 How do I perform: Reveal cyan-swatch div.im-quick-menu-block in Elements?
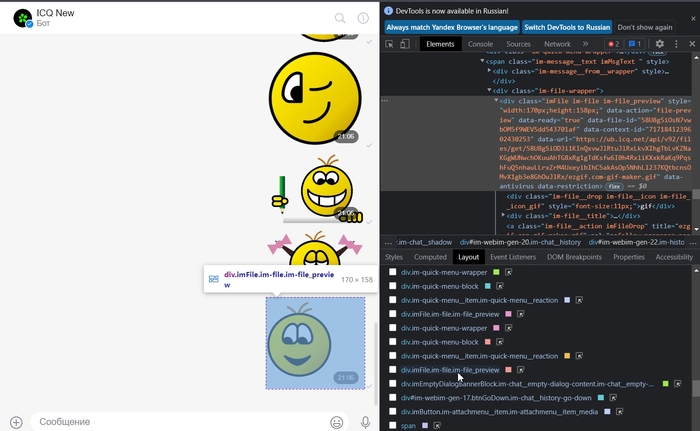point(500,286)
